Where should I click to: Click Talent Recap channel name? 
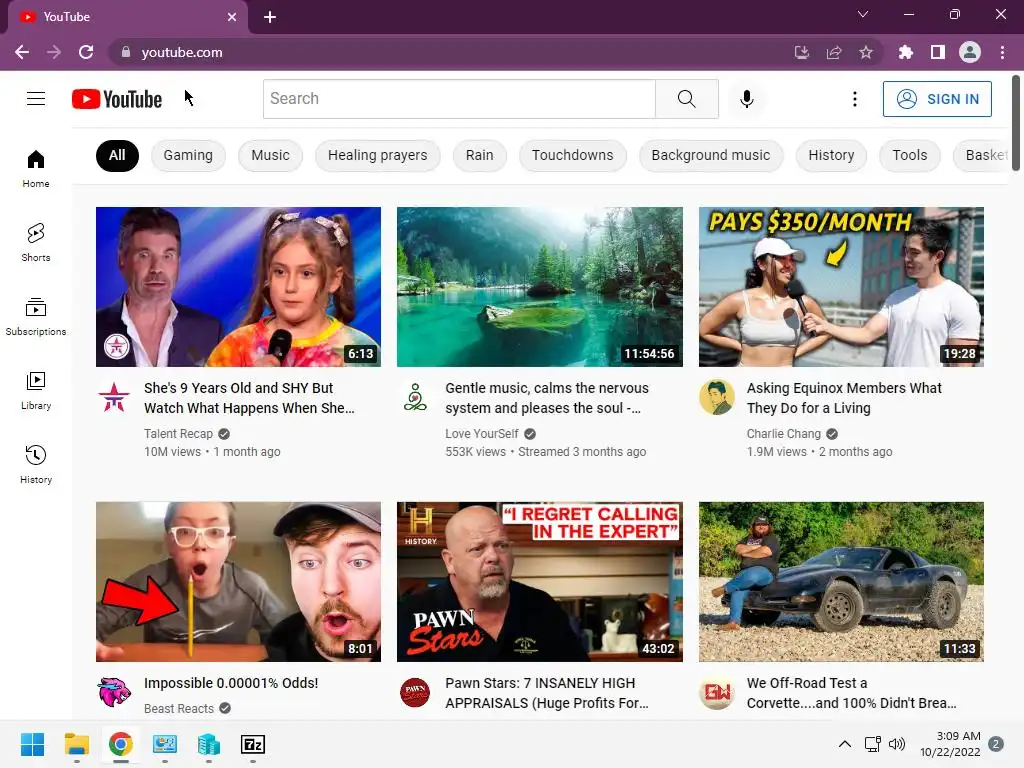[178, 434]
